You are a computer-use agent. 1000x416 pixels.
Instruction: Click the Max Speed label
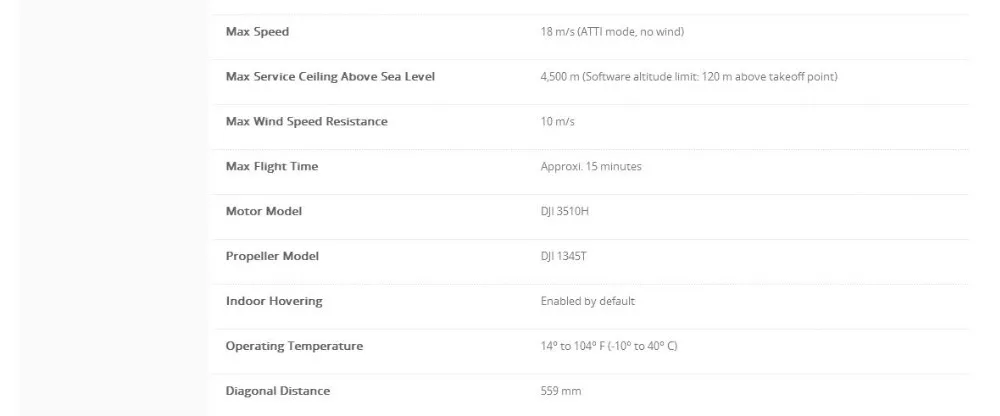(257, 32)
